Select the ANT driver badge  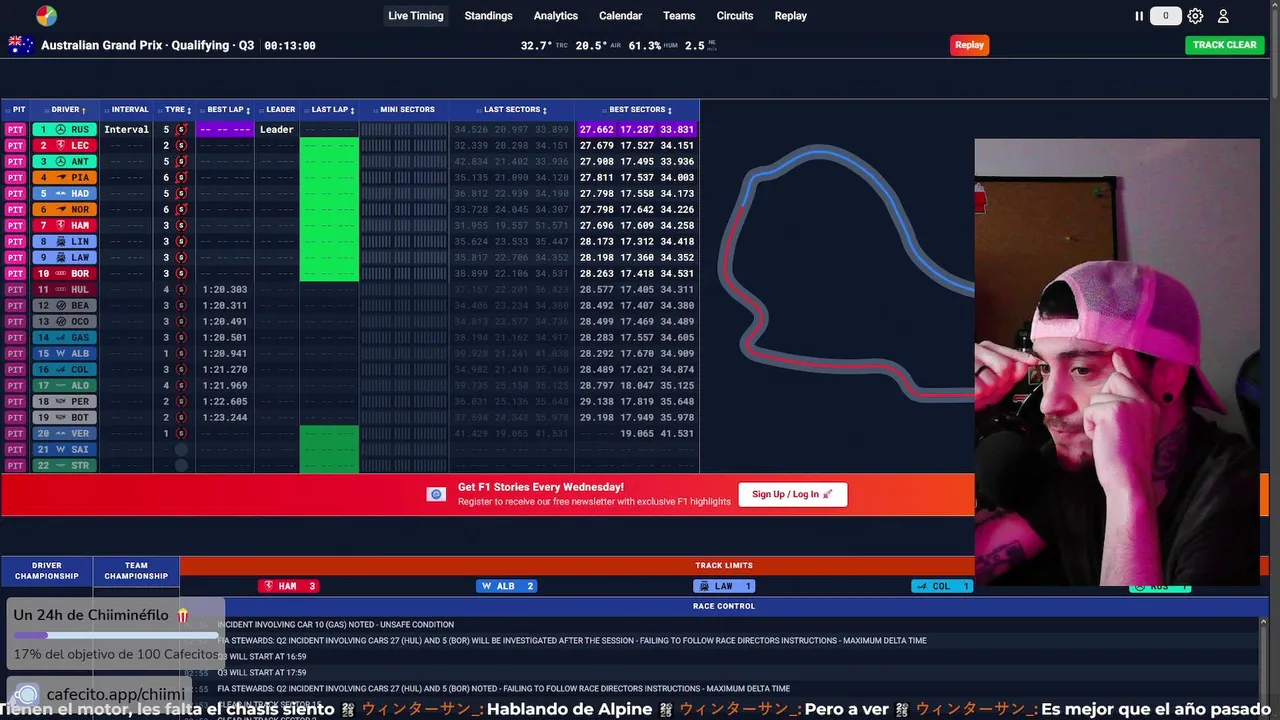(x=64, y=161)
